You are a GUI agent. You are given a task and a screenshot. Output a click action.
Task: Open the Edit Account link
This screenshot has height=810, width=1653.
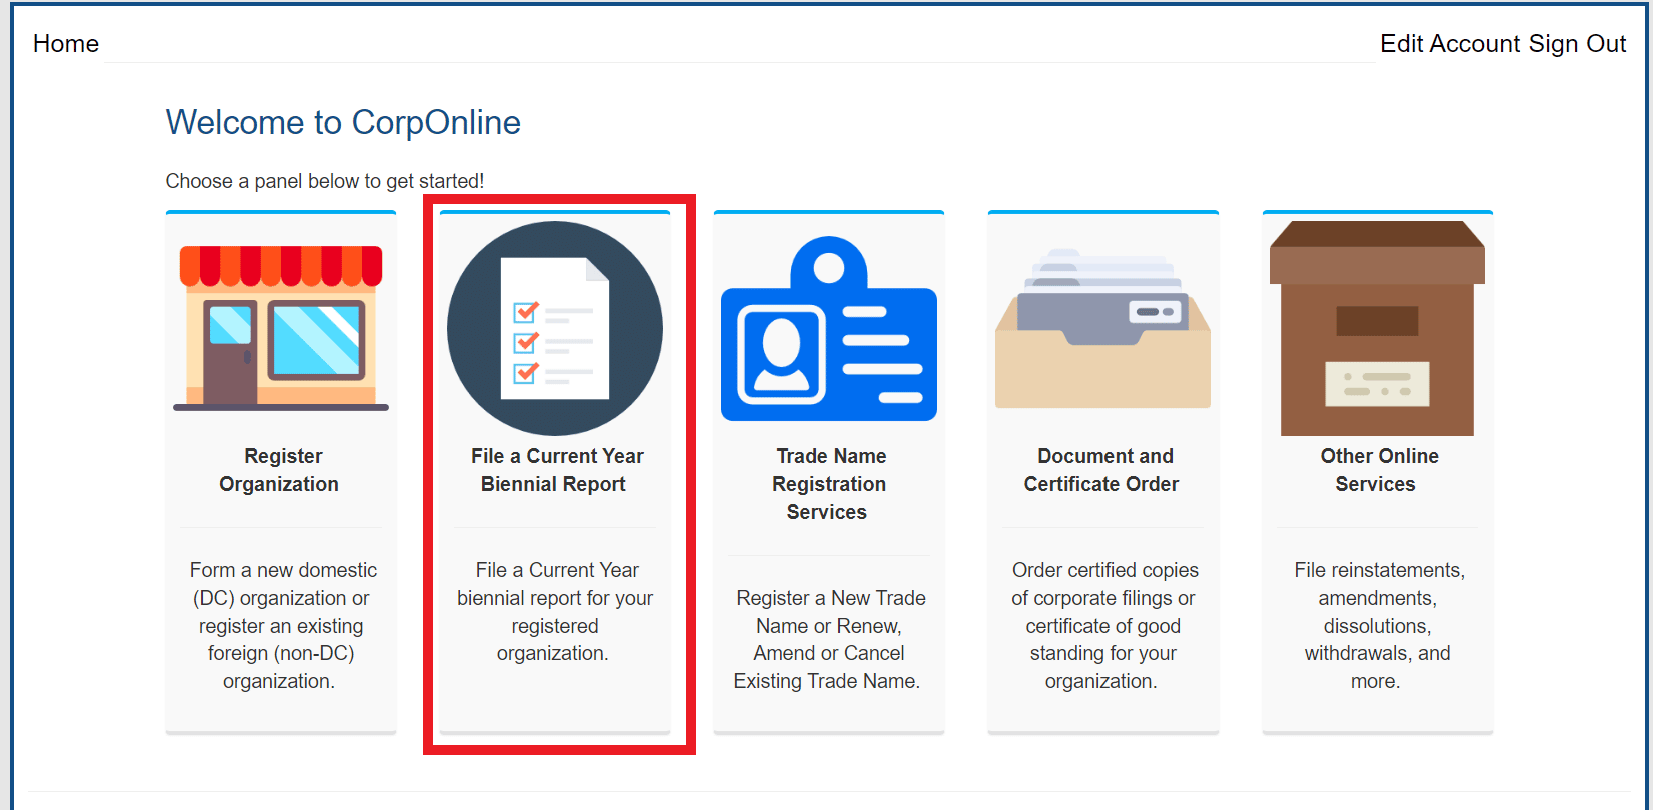pyautogui.click(x=1450, y=44)
